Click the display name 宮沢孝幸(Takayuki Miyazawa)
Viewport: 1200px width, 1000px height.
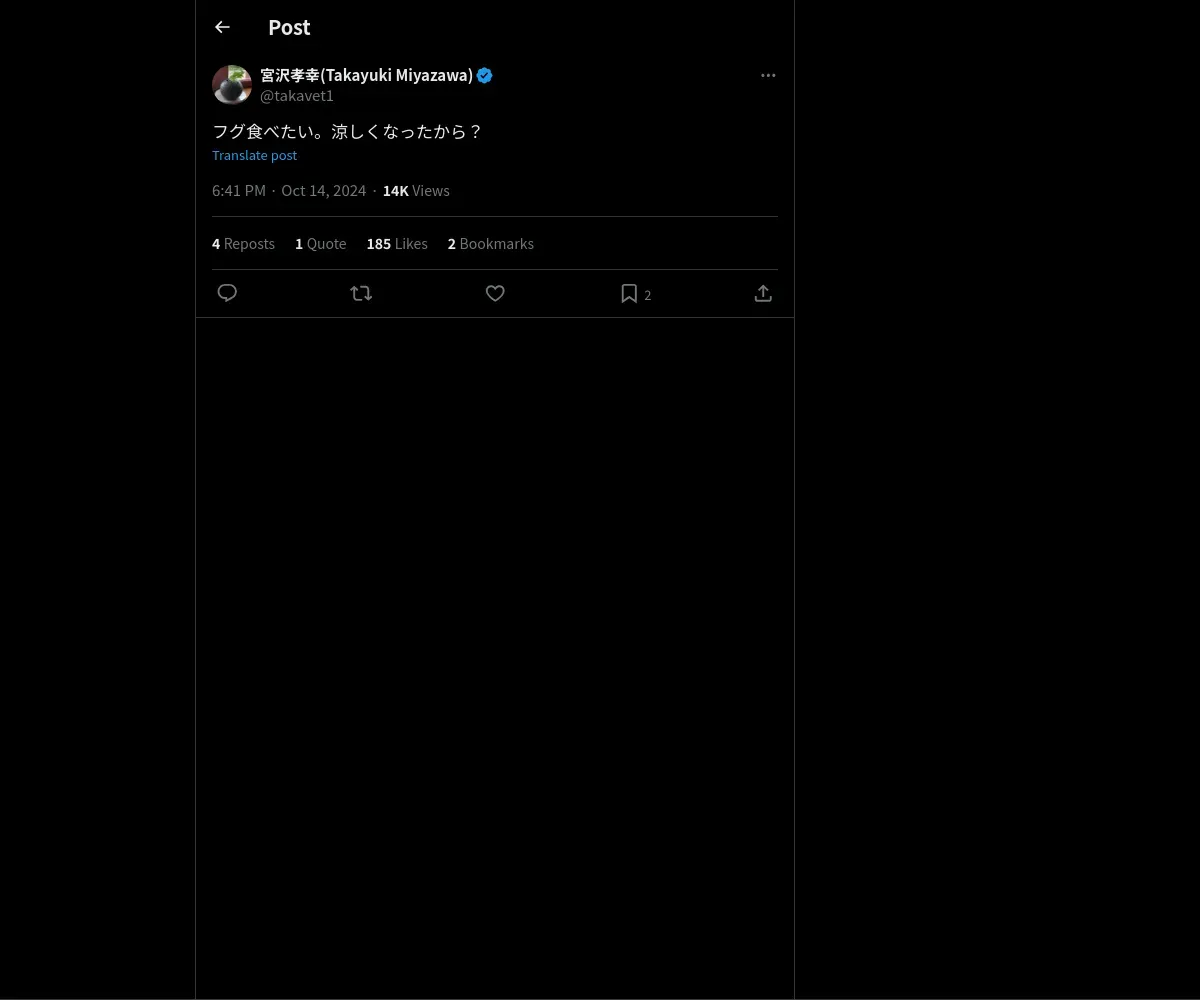tap(366, 75)
